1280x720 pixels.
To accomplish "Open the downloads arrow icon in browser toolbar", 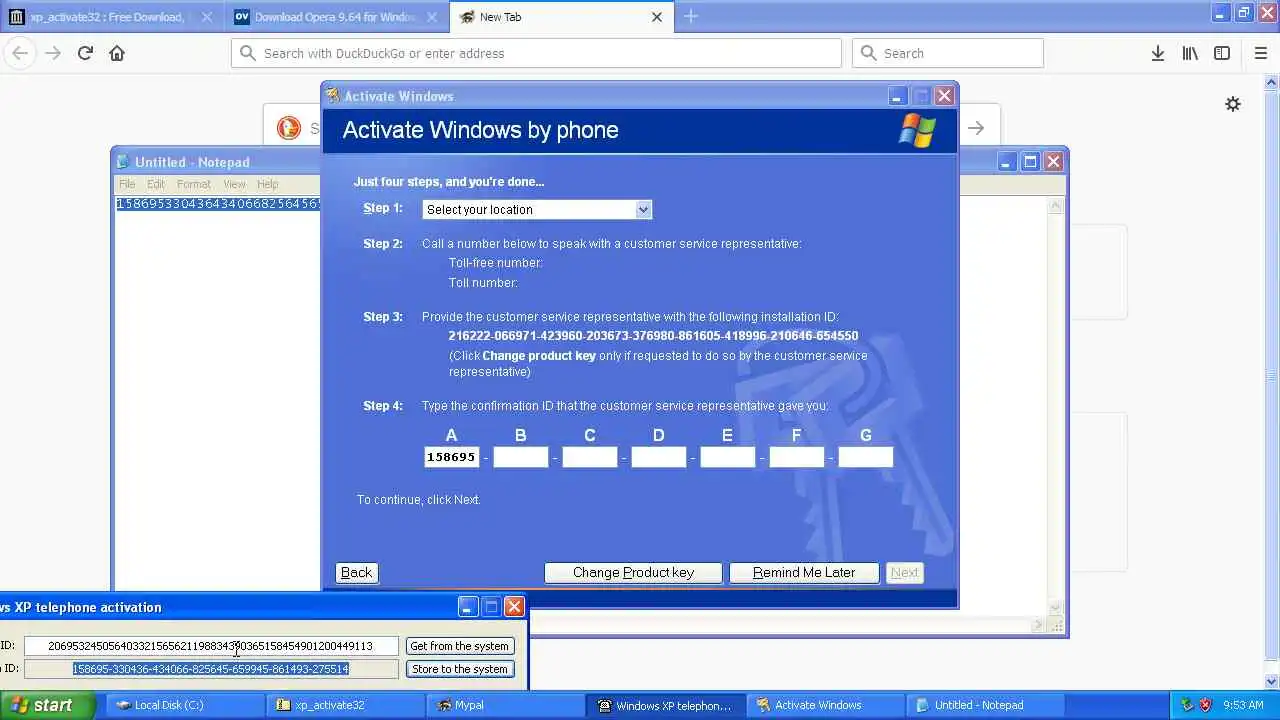I will click(1157, 53).
